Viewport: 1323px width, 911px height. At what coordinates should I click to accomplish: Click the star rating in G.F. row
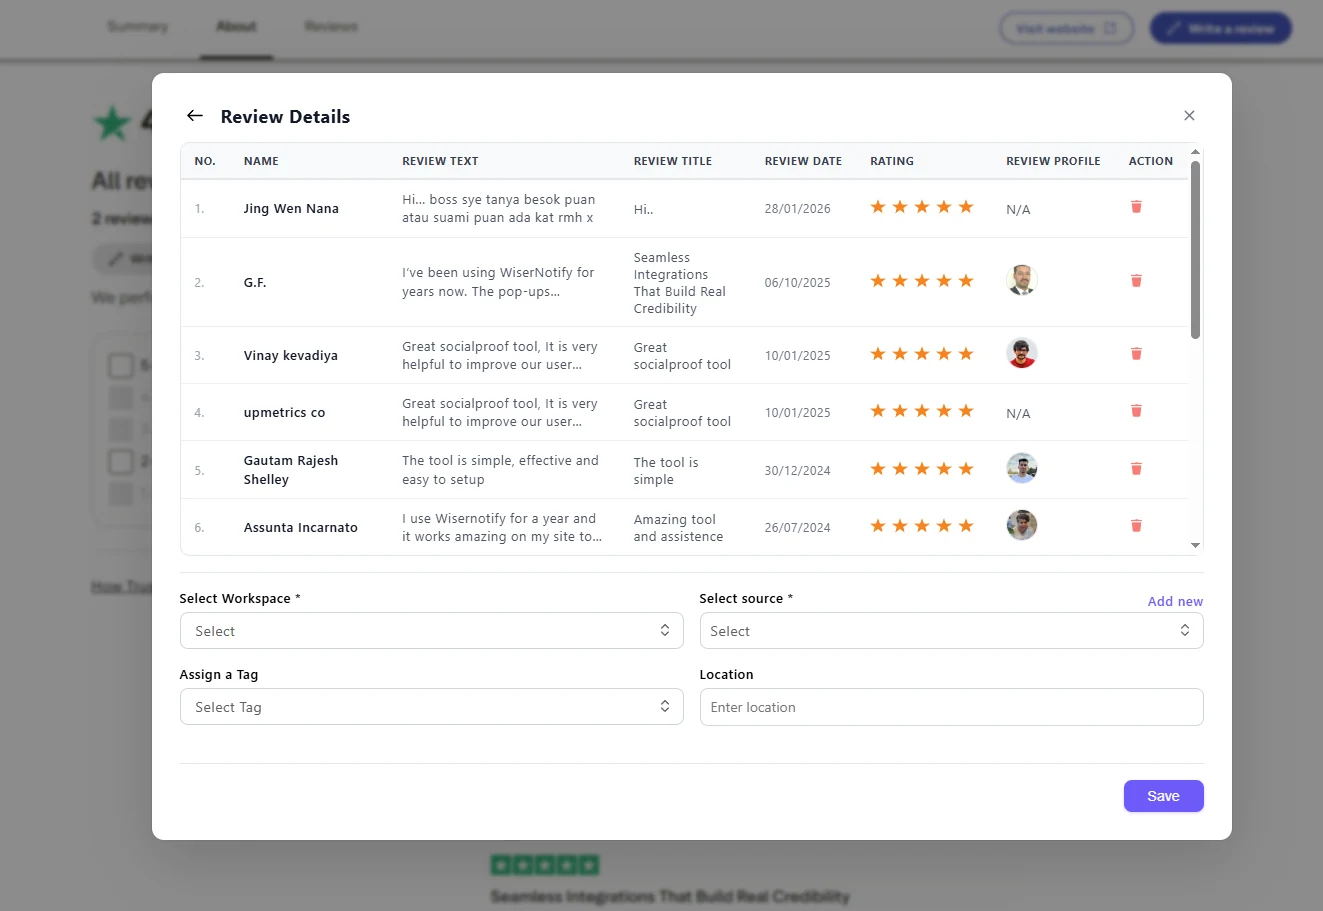922,281
